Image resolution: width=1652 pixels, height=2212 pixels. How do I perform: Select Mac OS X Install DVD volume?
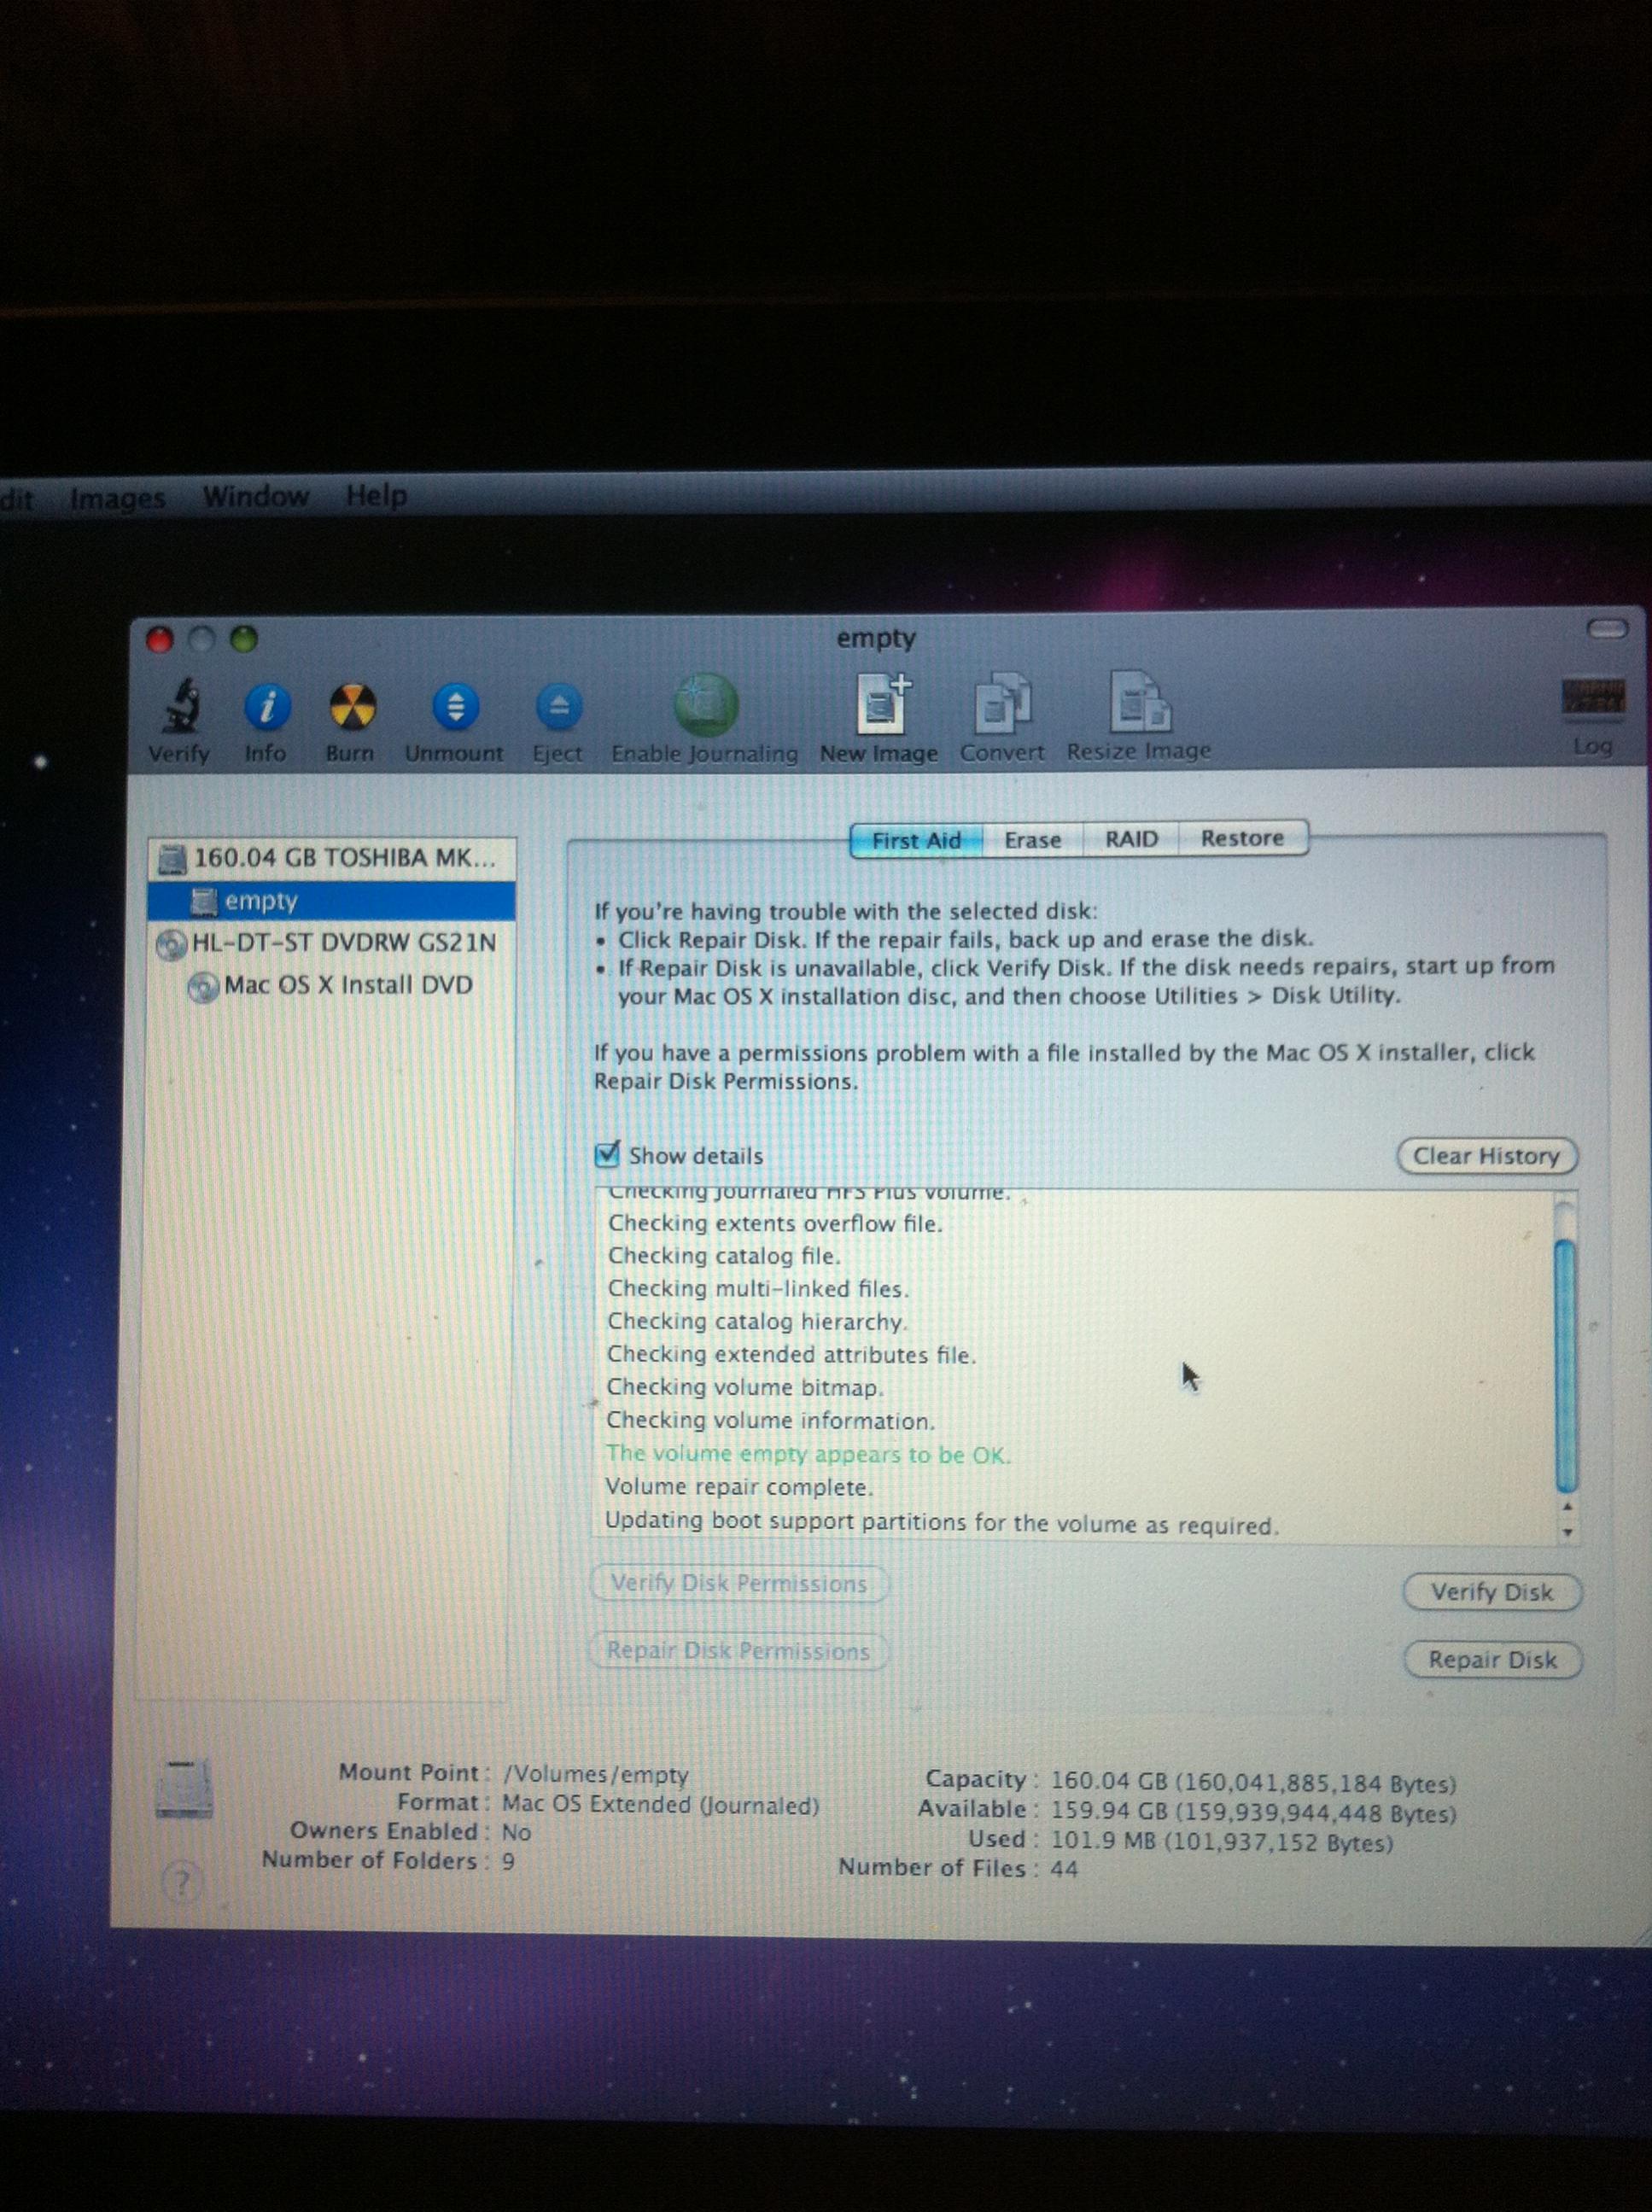pos(331,986)
